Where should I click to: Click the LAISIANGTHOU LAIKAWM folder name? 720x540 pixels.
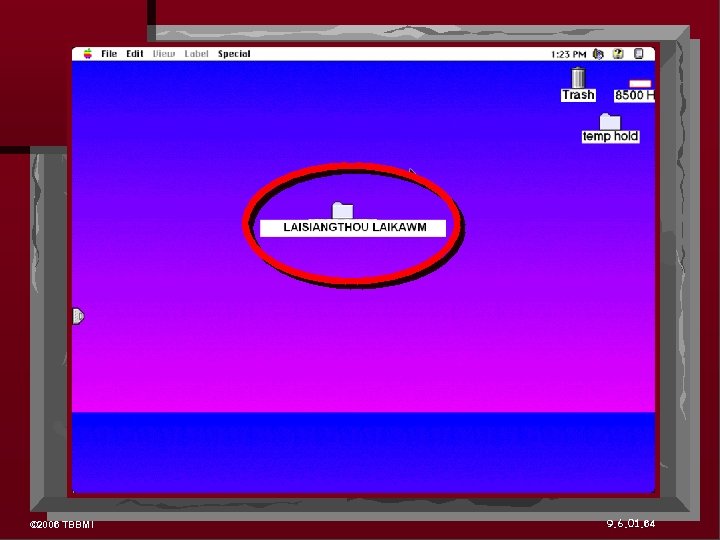[354, 227]
